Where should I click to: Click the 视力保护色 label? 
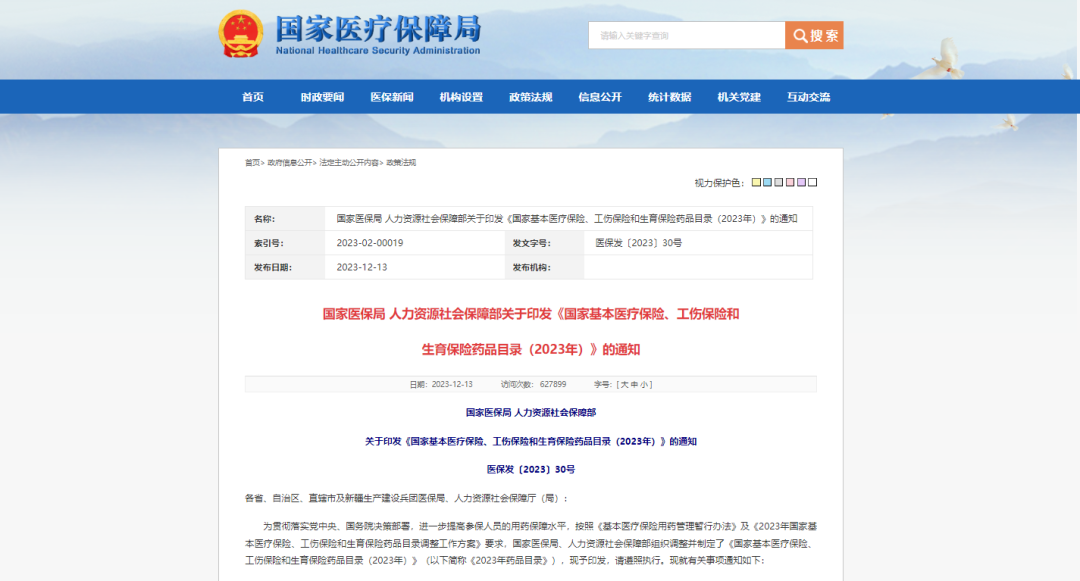click(x=719, y=183)
